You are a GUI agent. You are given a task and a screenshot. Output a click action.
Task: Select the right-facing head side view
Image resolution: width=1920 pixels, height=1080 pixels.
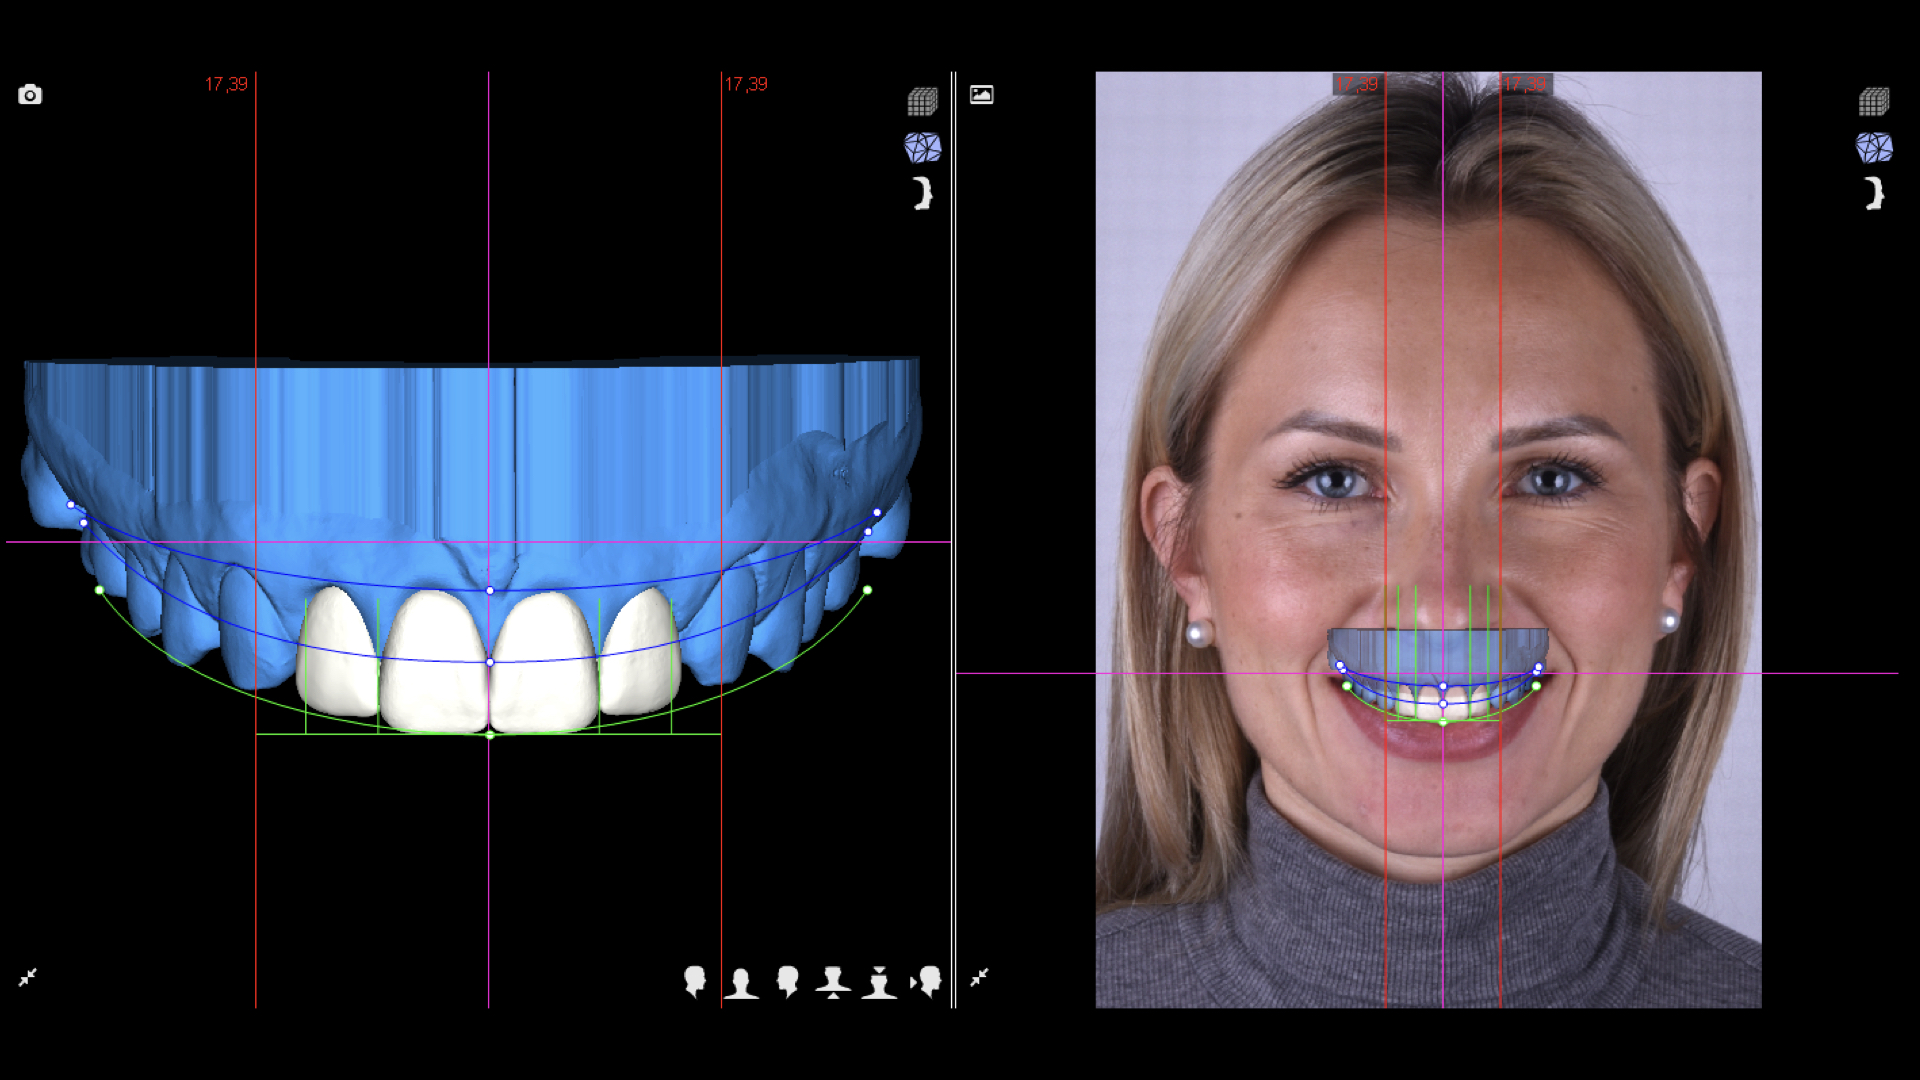click(x=695, y=981)
